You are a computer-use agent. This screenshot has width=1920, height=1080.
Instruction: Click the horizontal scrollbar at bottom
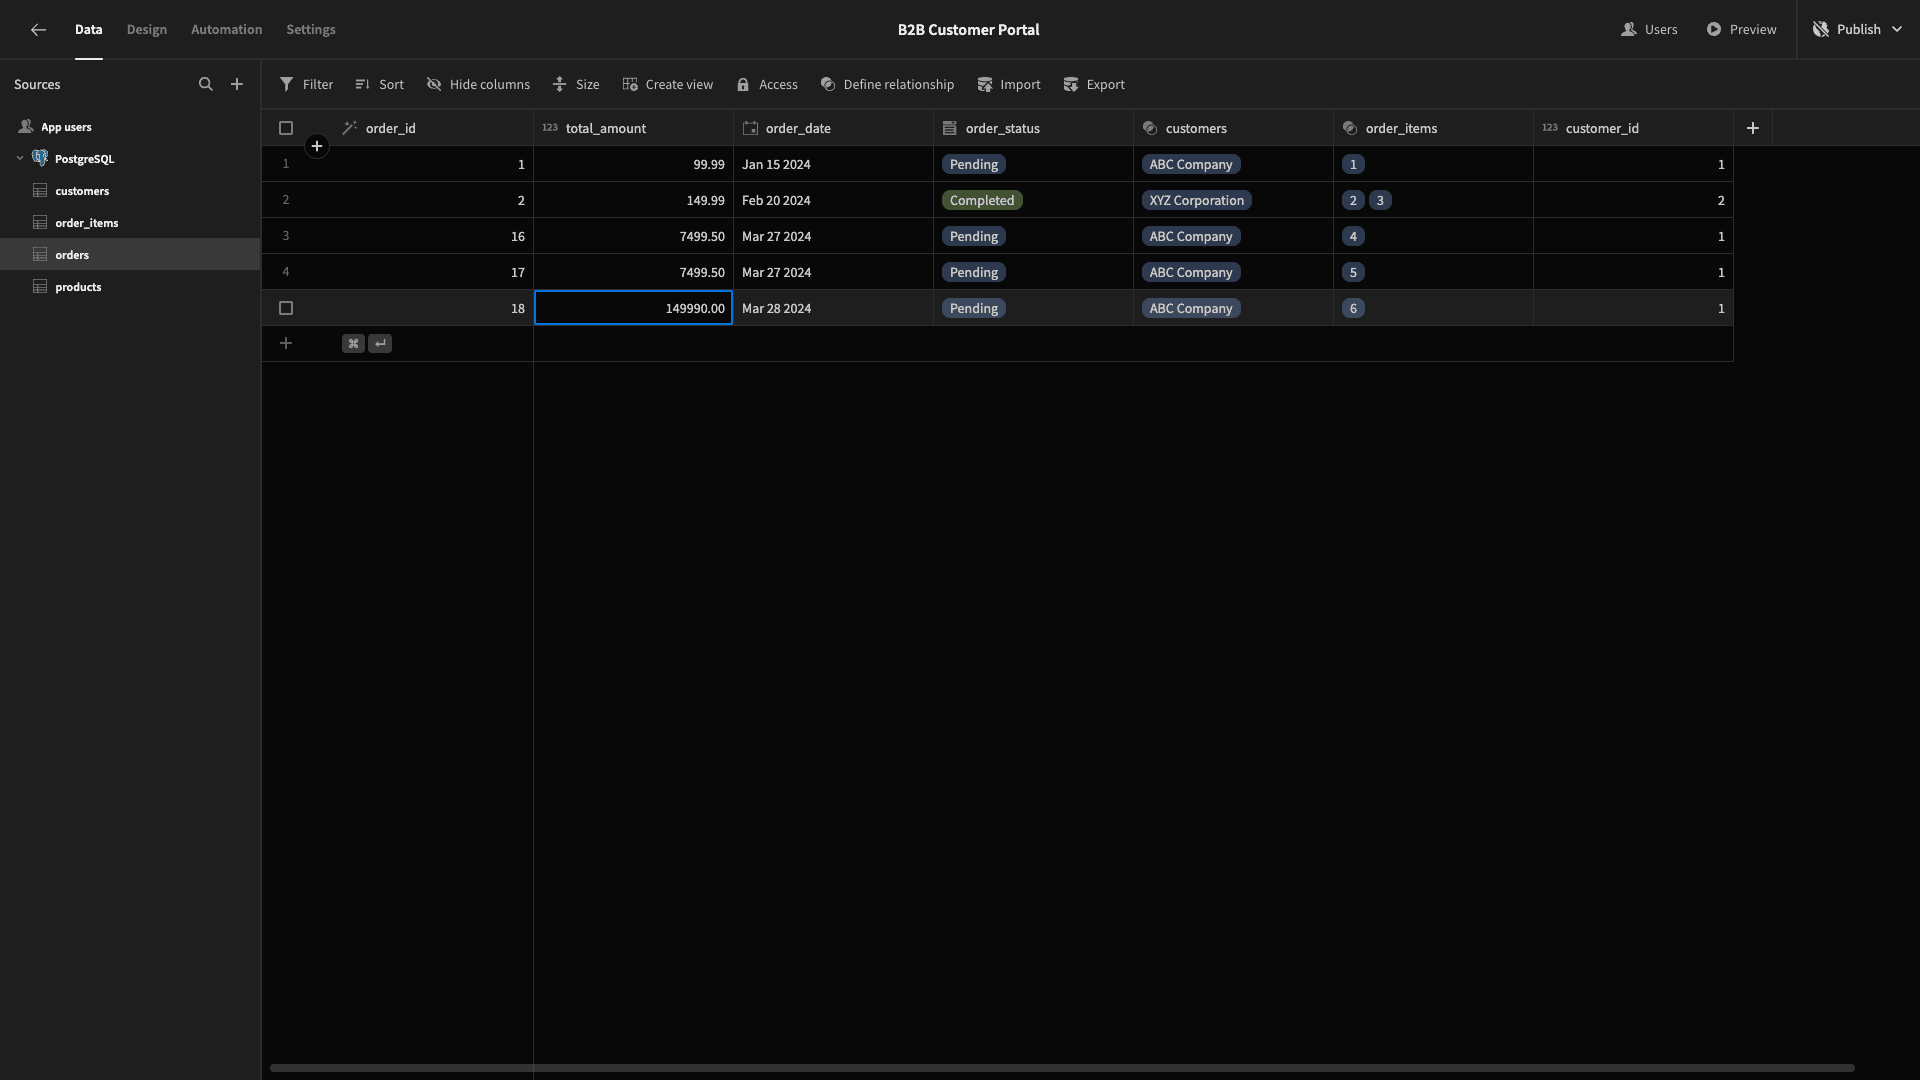click(1062, 1068)
